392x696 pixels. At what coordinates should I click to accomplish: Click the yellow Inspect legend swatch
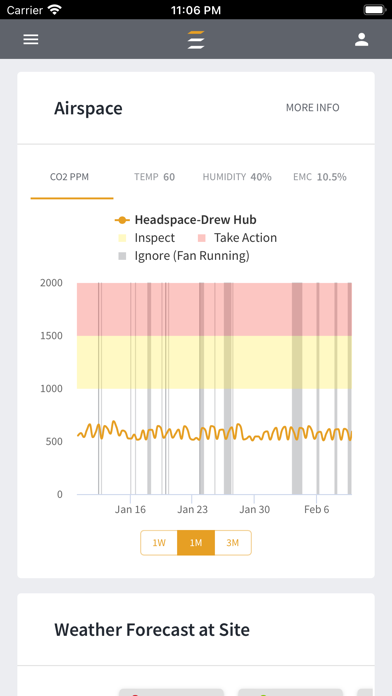(122, 238)
